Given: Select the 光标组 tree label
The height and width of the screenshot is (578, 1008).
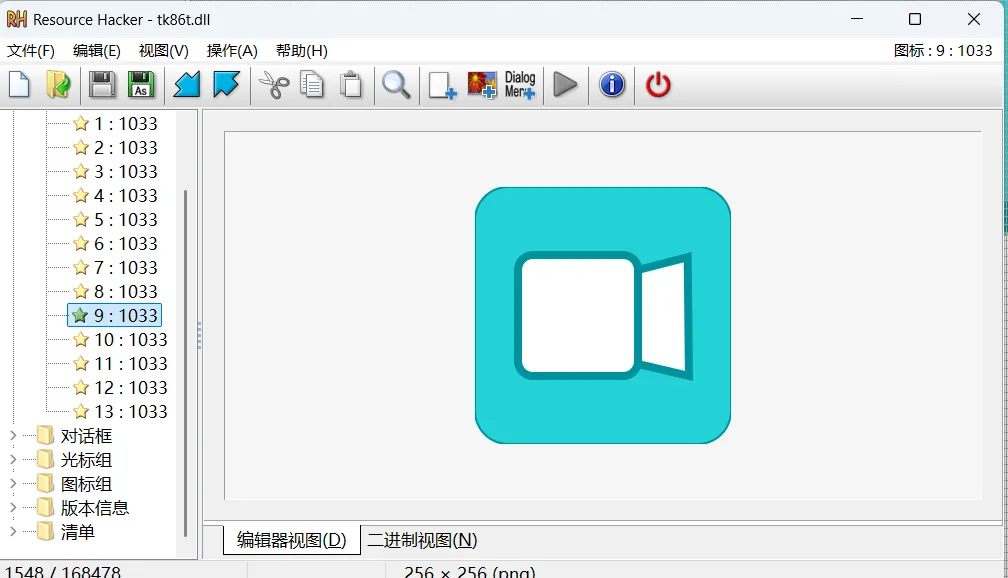Looking at the screenshot, I should [x=86, y=460].
